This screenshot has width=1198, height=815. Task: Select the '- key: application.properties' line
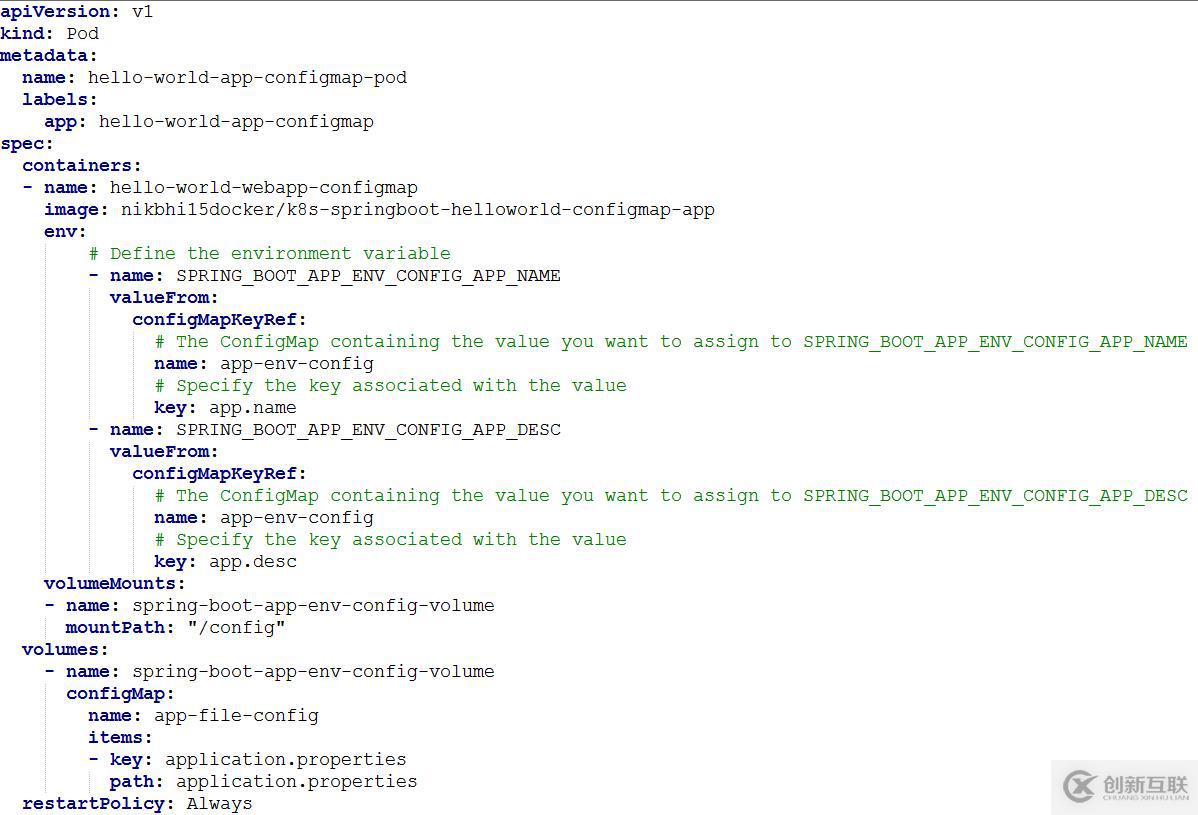248,761
